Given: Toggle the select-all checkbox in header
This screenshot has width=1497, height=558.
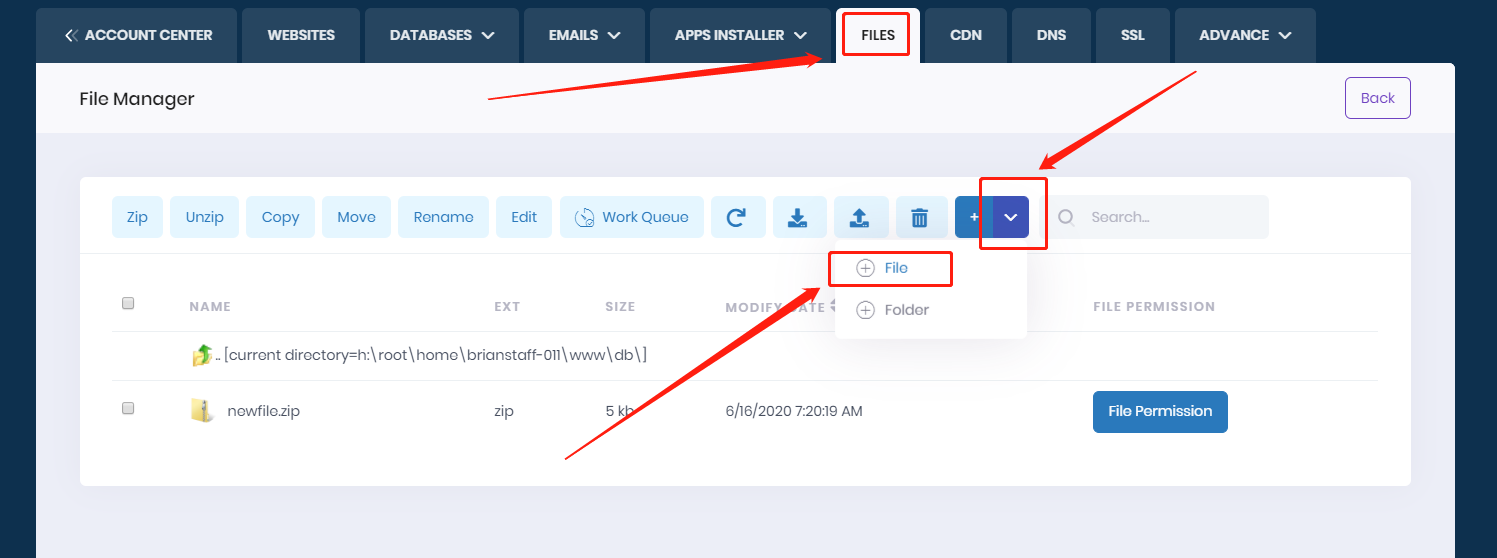Looking at the screenshot, I should click(128, 304).
